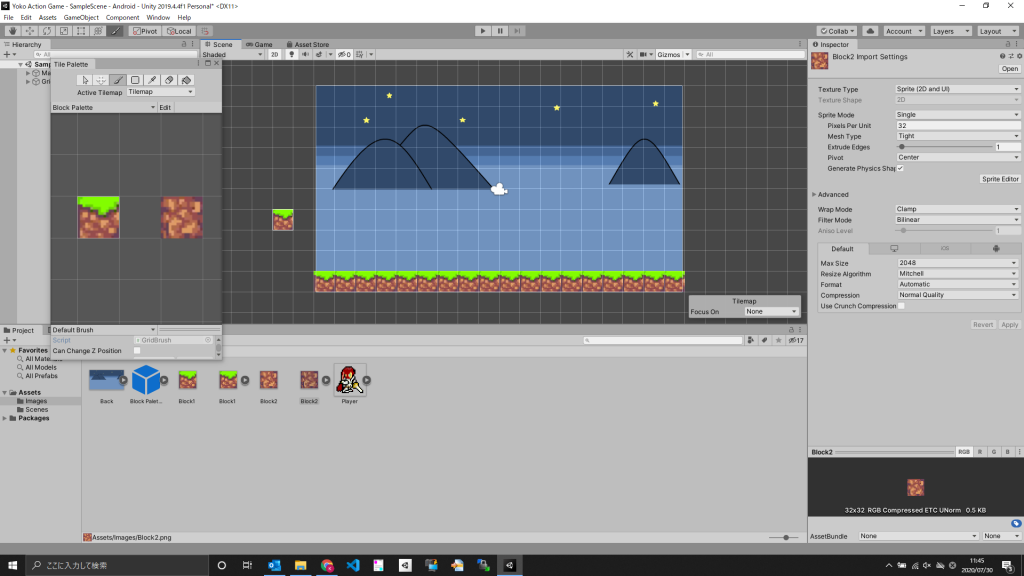Open the Window menu
Viewport: 1024px width, 576px height.
pyautogui.click(x=158, y=18)
